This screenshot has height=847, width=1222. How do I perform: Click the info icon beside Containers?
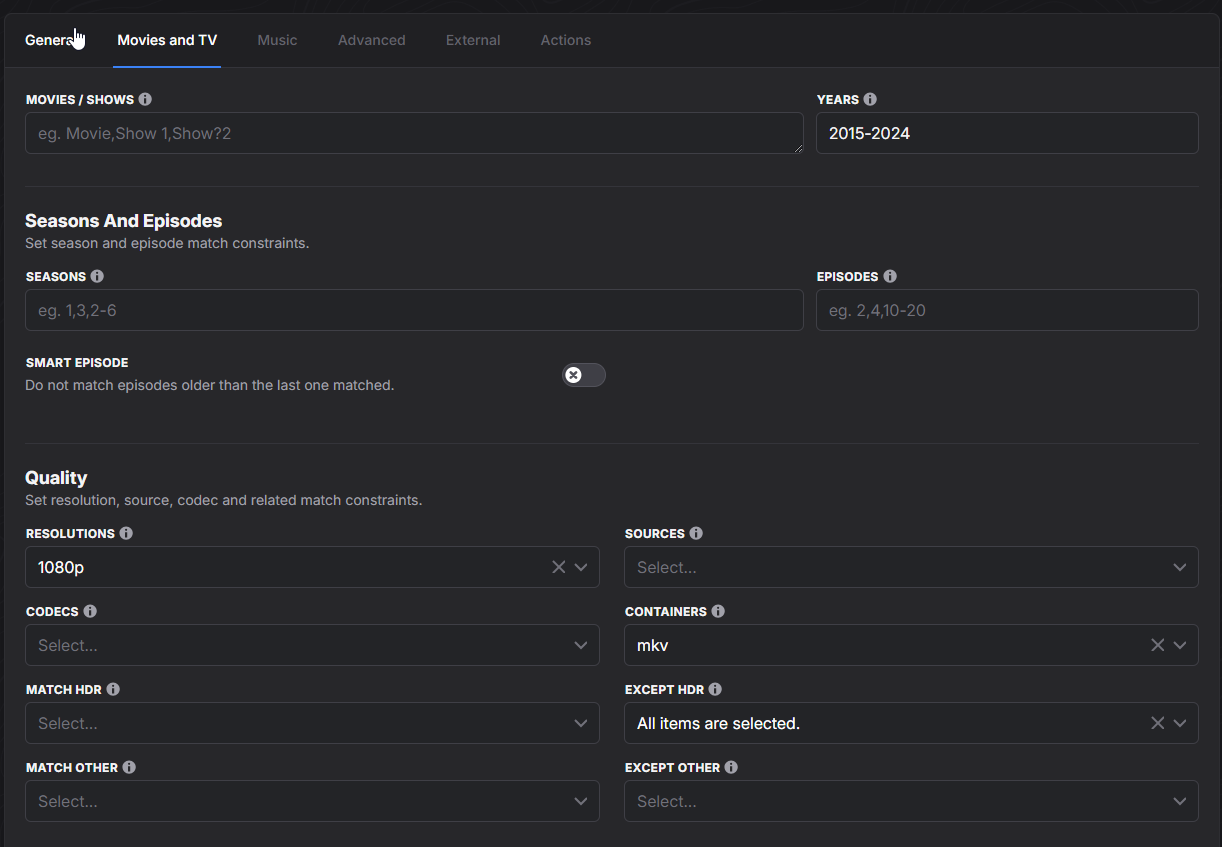tap(718, 611)
